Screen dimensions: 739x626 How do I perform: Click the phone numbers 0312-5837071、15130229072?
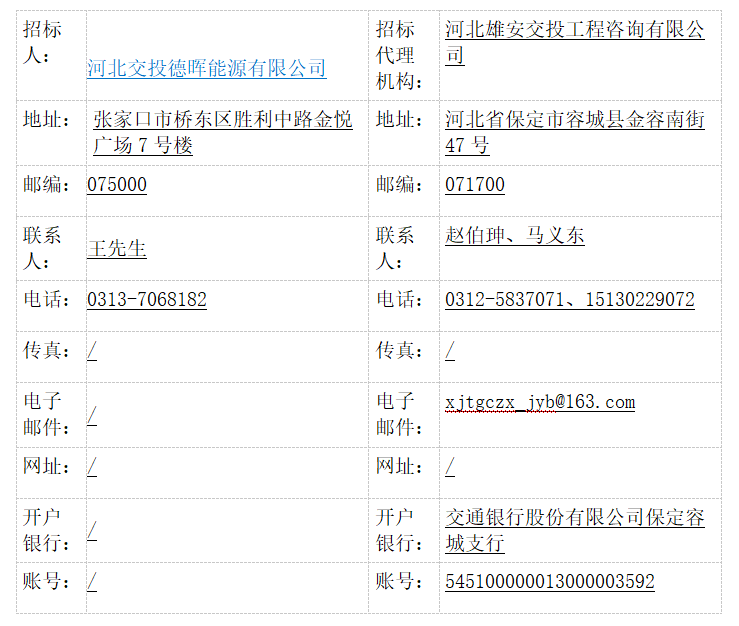click(x=570, y=300)
